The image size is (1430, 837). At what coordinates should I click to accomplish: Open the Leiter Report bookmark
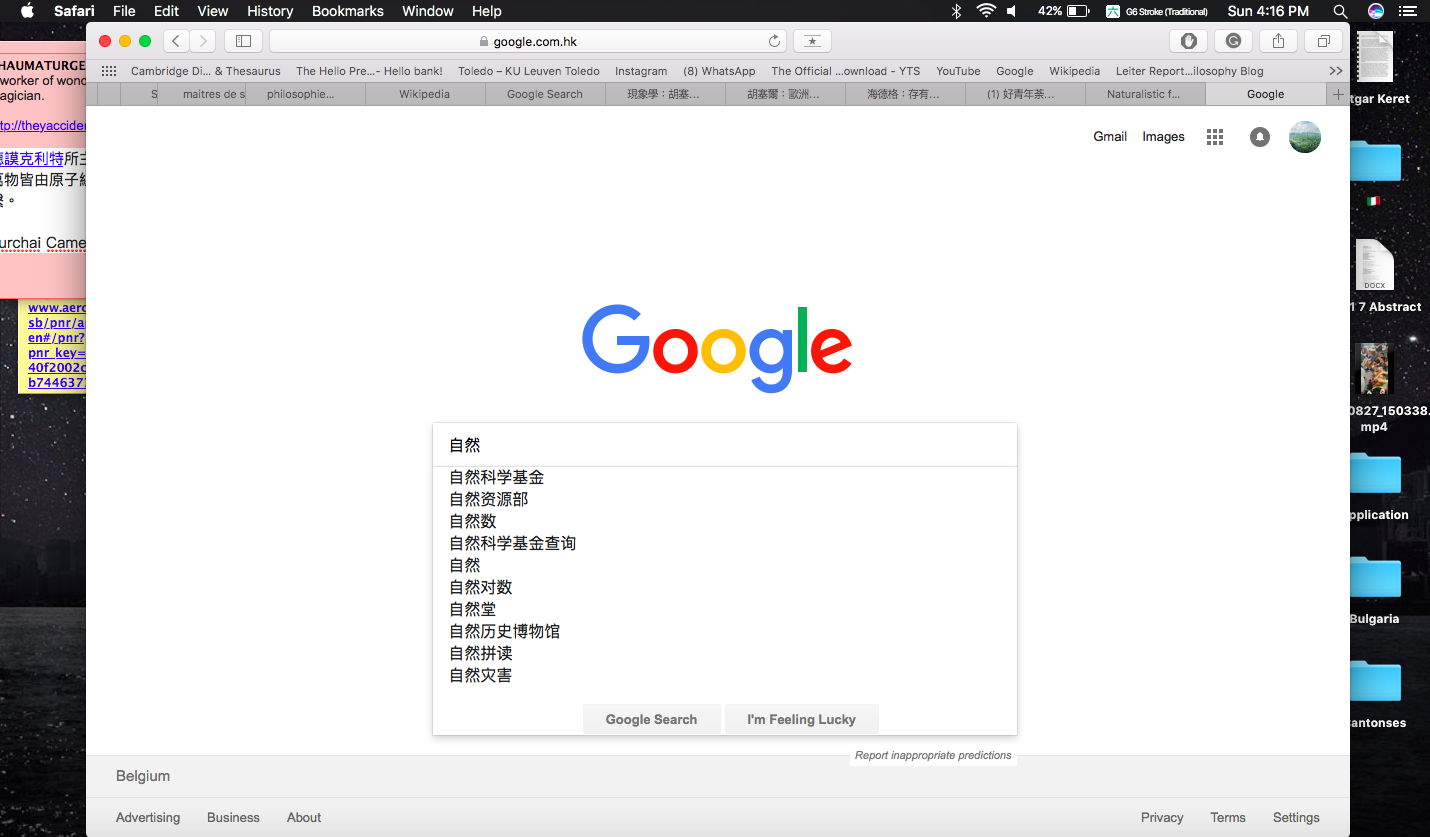(1190, 71)
